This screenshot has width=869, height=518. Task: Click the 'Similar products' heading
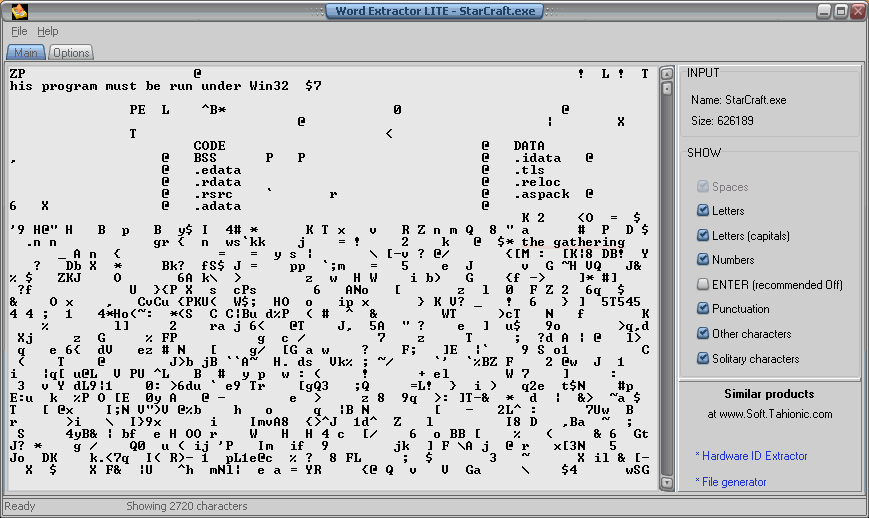coord(769,394)
